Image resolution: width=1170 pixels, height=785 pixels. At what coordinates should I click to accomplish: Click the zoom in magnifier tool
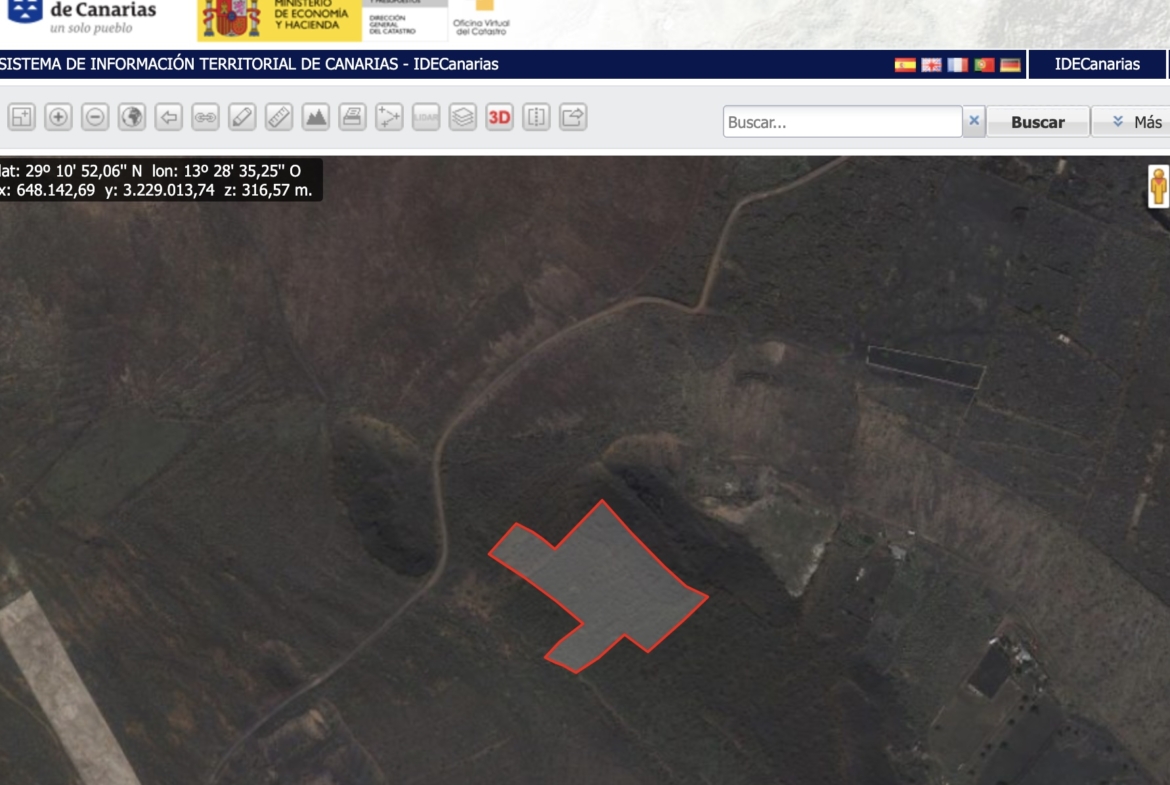click(x=59, y=117)
